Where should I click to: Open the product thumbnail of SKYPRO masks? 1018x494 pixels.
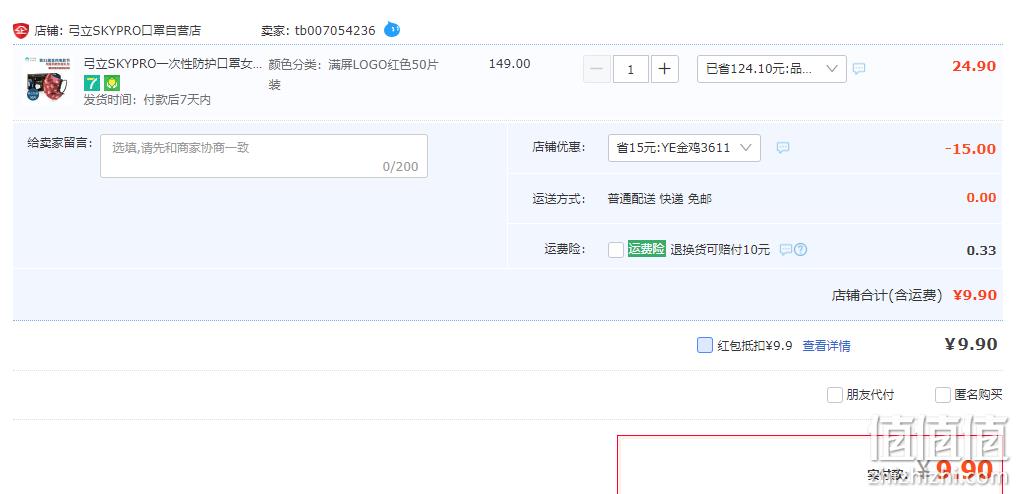pos(49,79)
